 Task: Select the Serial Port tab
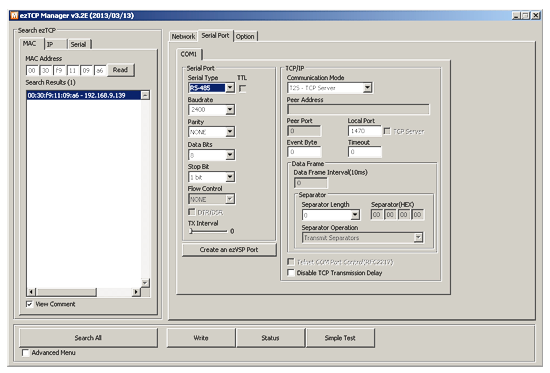[215, 35]
